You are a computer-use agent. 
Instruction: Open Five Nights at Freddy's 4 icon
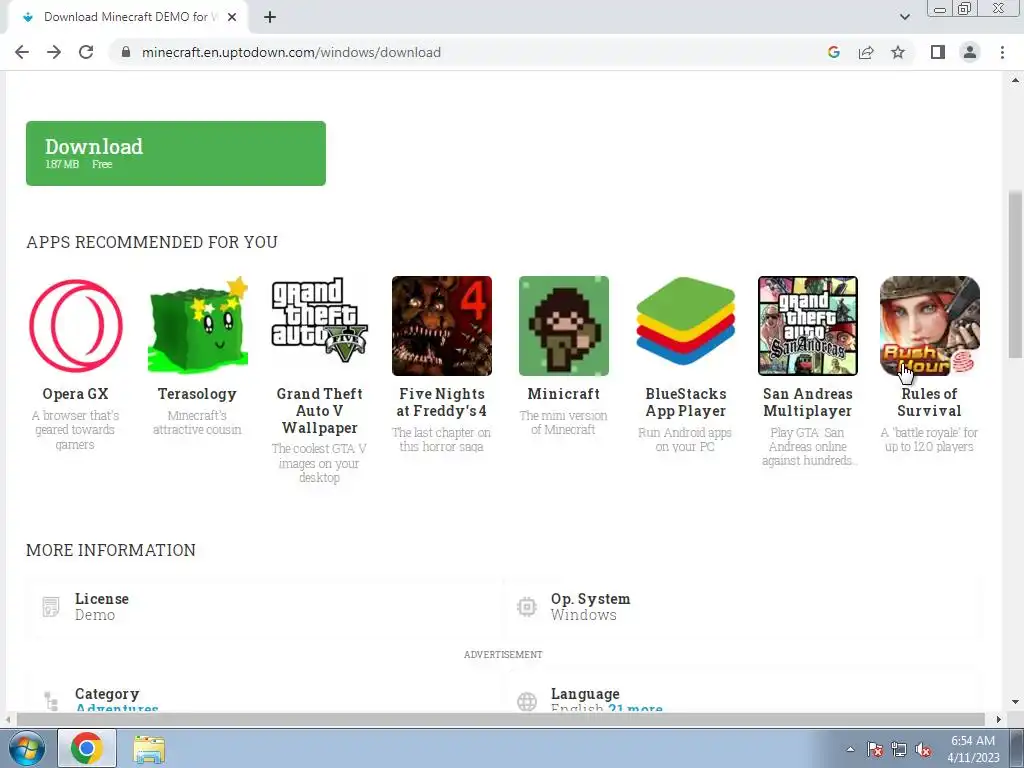441,326
